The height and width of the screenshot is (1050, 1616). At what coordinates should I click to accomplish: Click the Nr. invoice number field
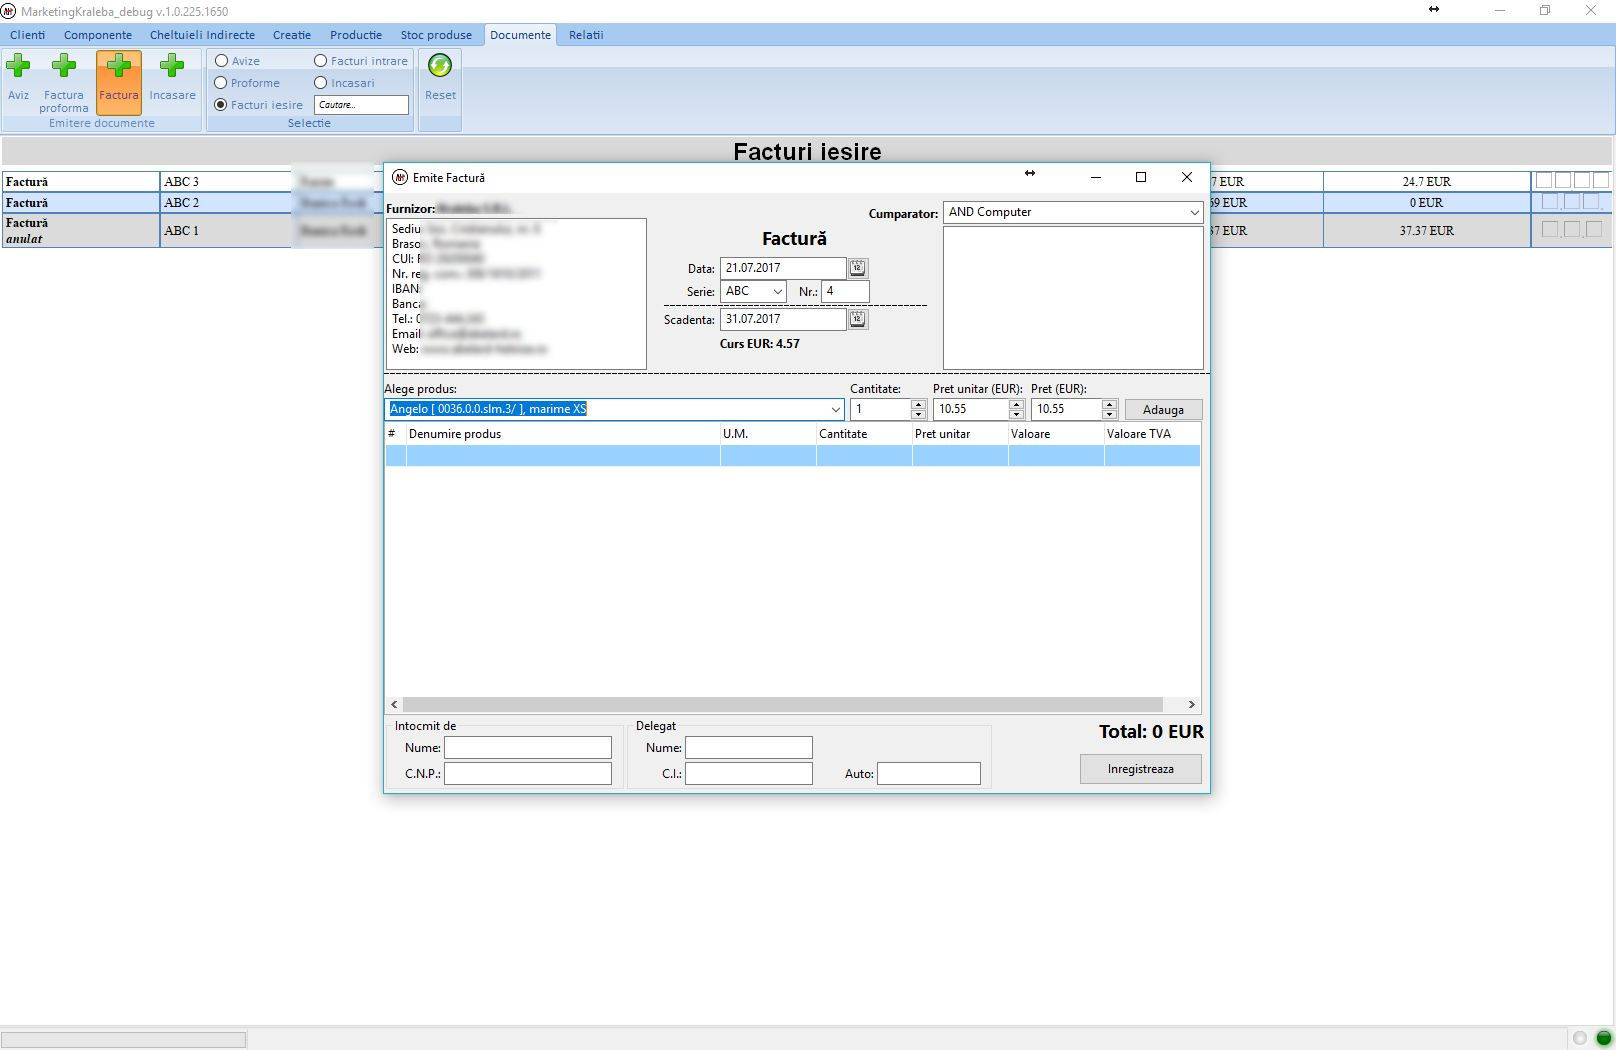(x=845, y=292)
